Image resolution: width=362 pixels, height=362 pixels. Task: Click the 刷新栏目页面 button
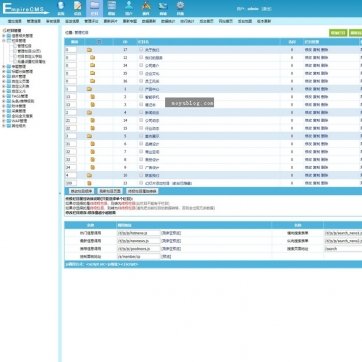(x=110, y=191)
